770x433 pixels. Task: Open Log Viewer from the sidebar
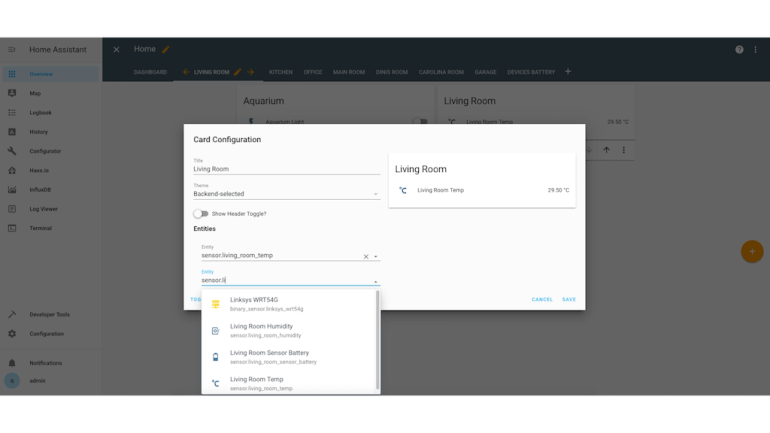pyautogui.click(x=51, y=209)
